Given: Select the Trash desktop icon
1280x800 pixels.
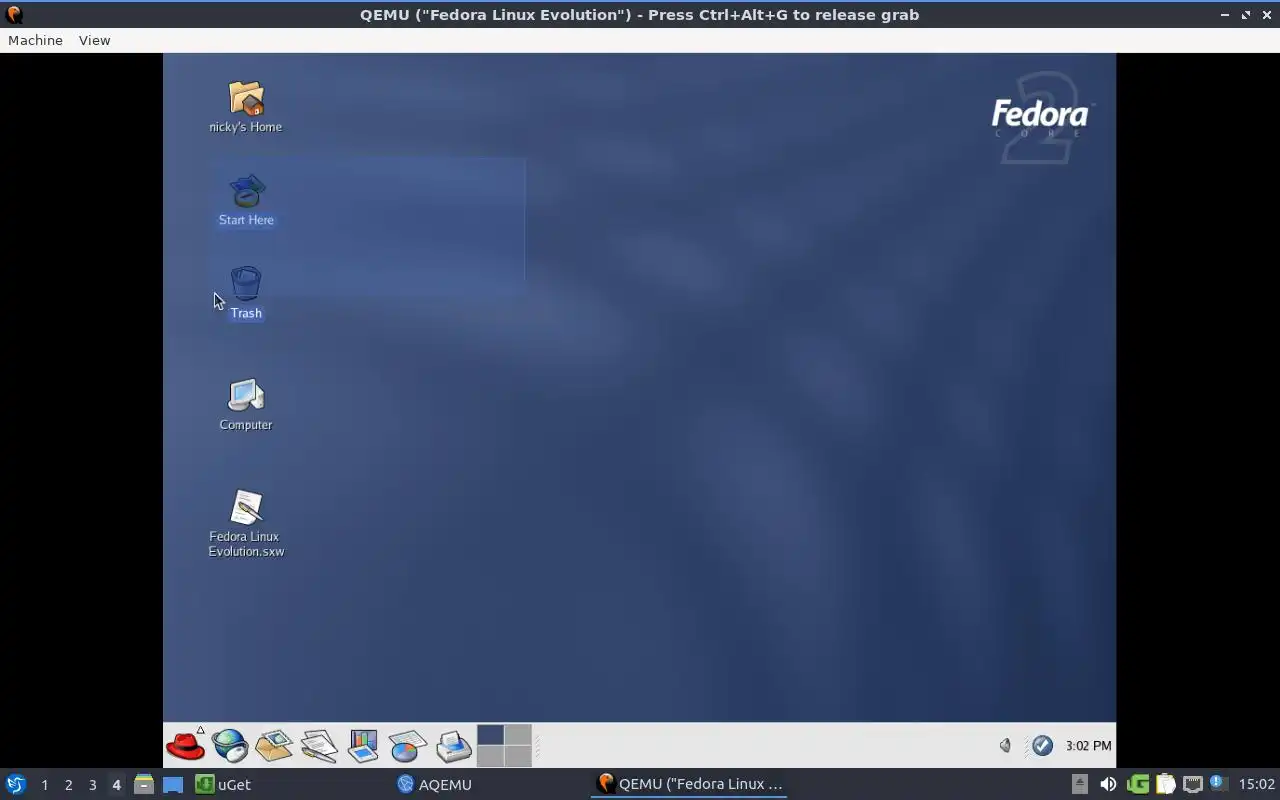Looking at the screenshot, I should 246,293.
